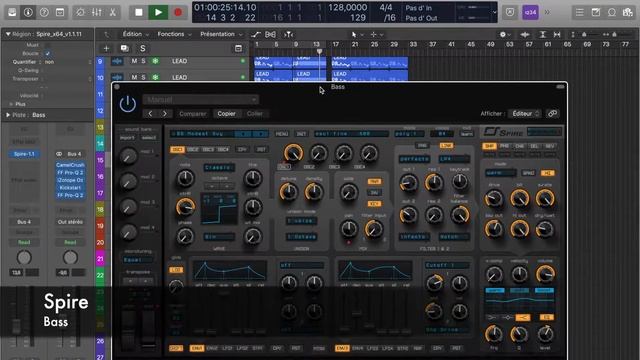640x360 pixels.
Task: Open the Toolbar display icon
Action: pos(60,12)
